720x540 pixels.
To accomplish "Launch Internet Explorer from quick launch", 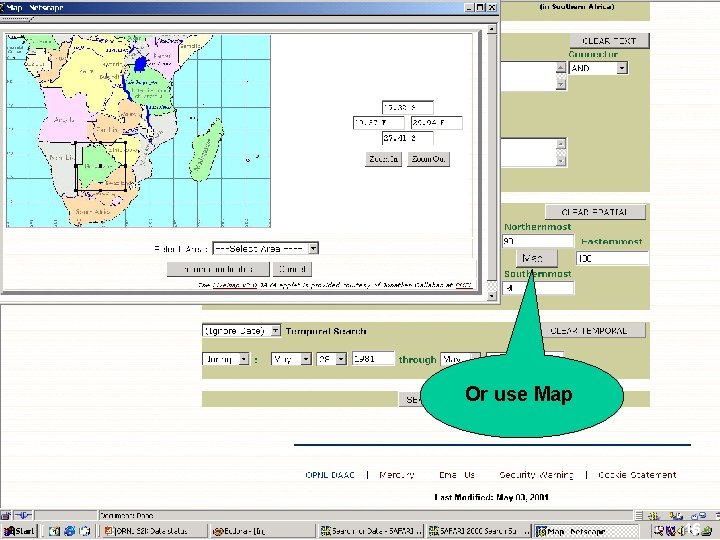I will click(x=69, y=531).
